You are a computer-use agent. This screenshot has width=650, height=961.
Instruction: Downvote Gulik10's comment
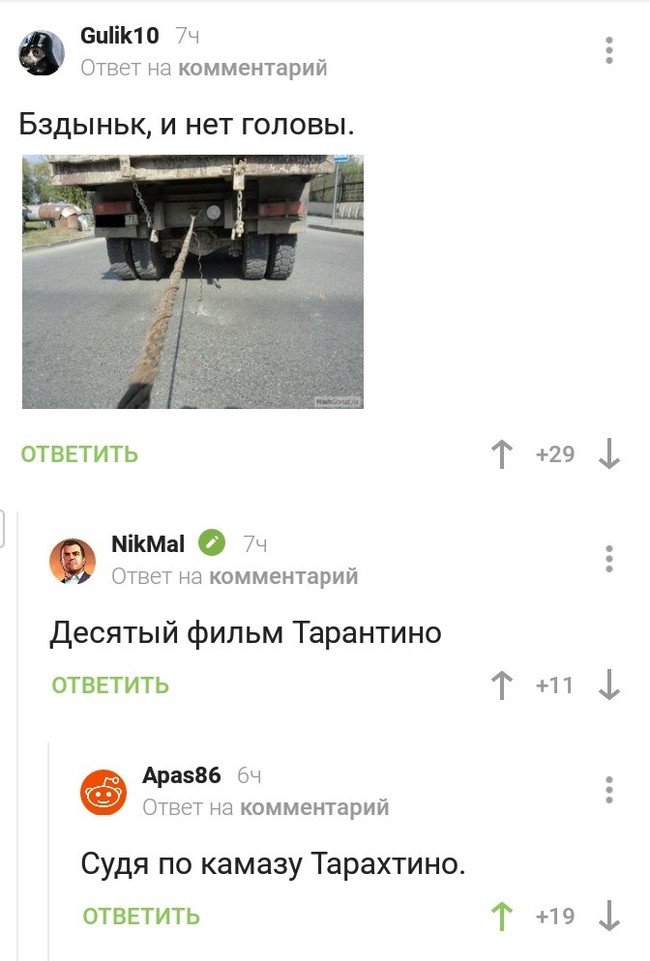609,454
